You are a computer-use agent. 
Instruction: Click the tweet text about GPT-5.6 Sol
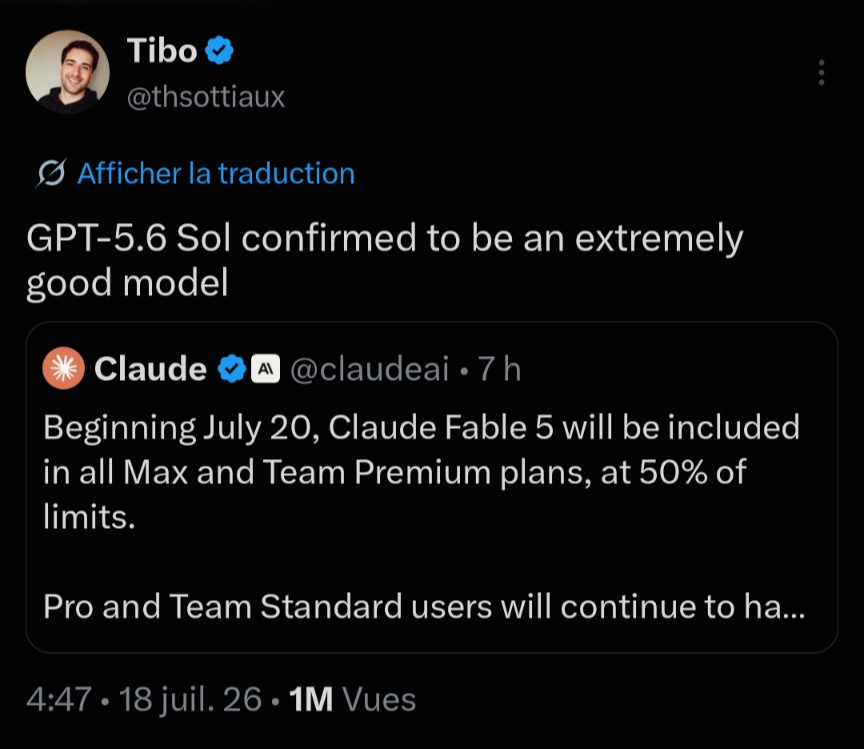(x=385, y=261)
